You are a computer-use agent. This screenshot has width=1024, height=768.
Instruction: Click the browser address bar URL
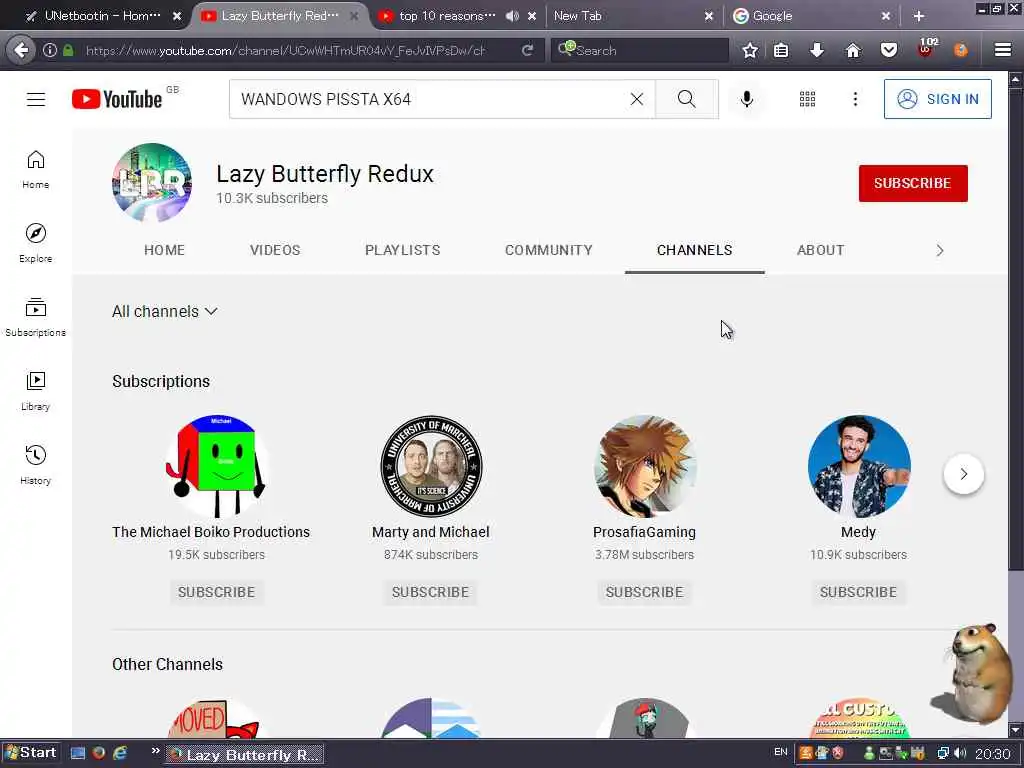pos(285,50)
